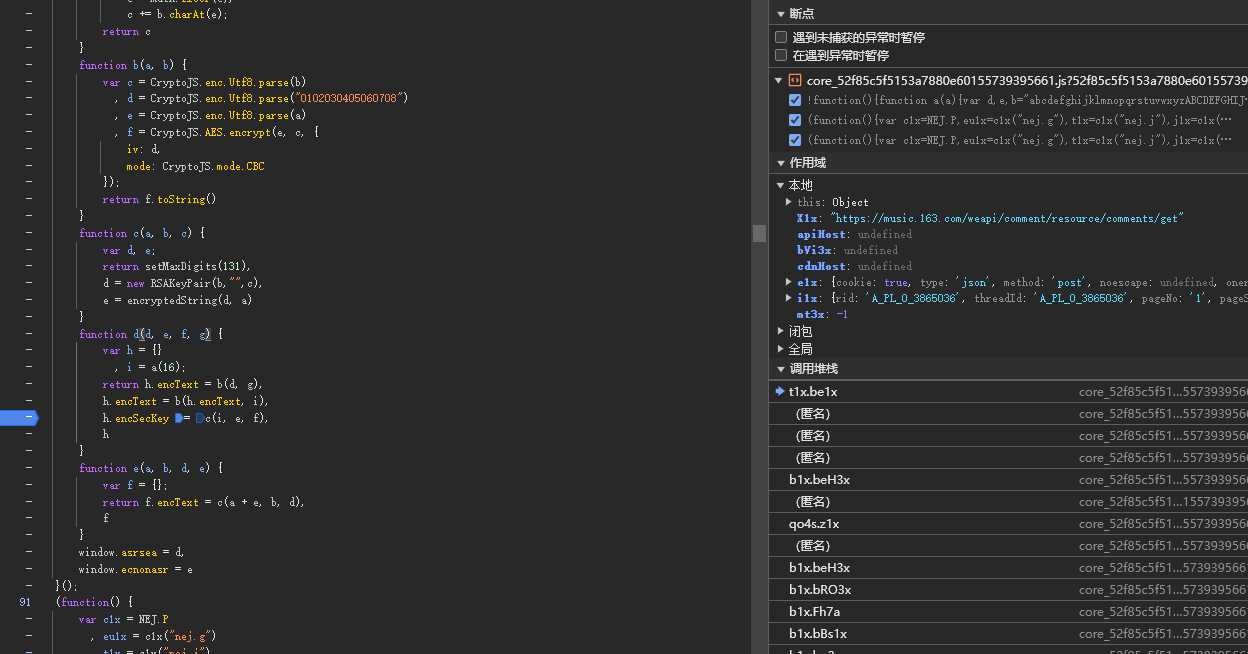Click the inline breakpoint marker before c(i, e, f)
This screenshot has height=654, width=1248.
[199, 418]
